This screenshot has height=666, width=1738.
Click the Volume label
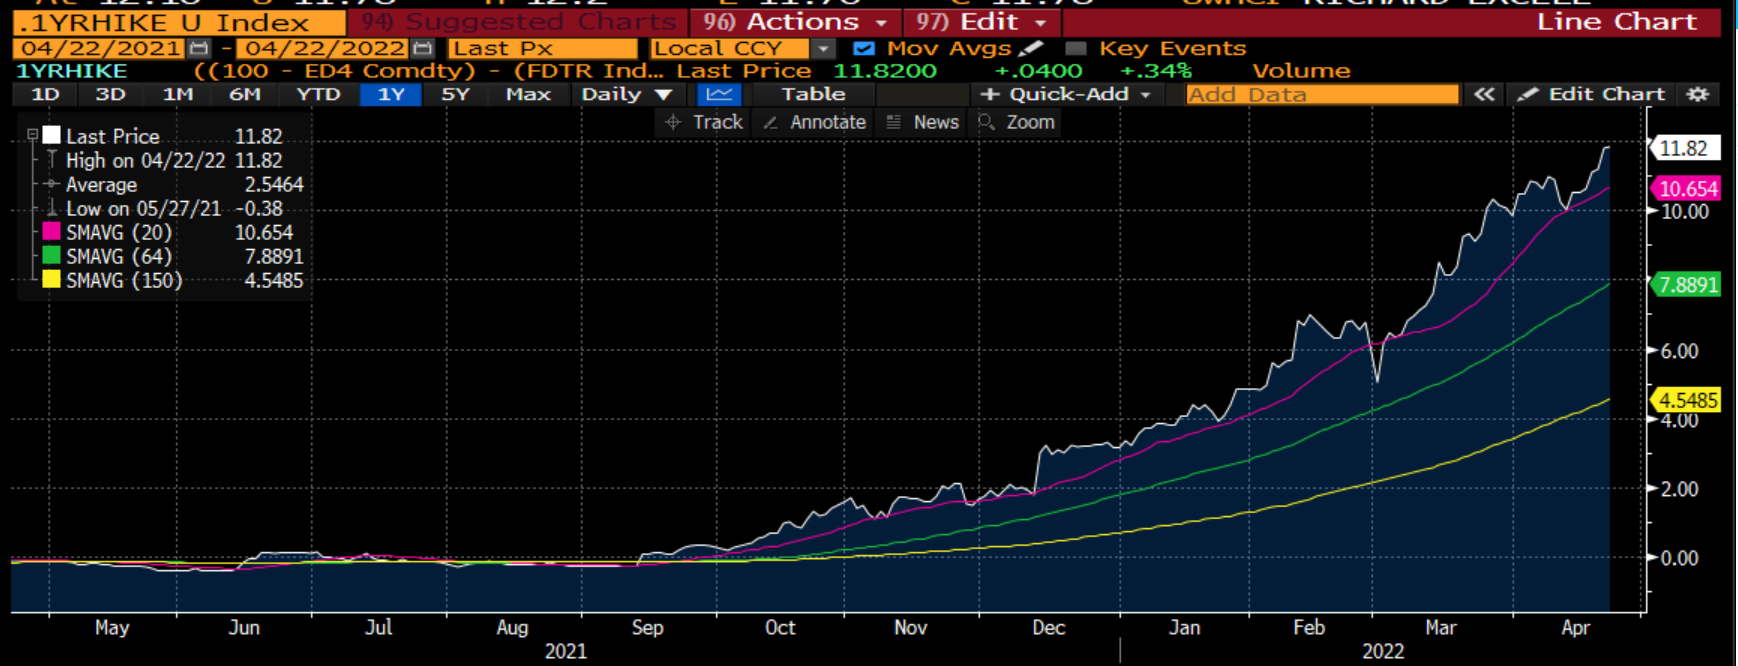coord(1301,71)
